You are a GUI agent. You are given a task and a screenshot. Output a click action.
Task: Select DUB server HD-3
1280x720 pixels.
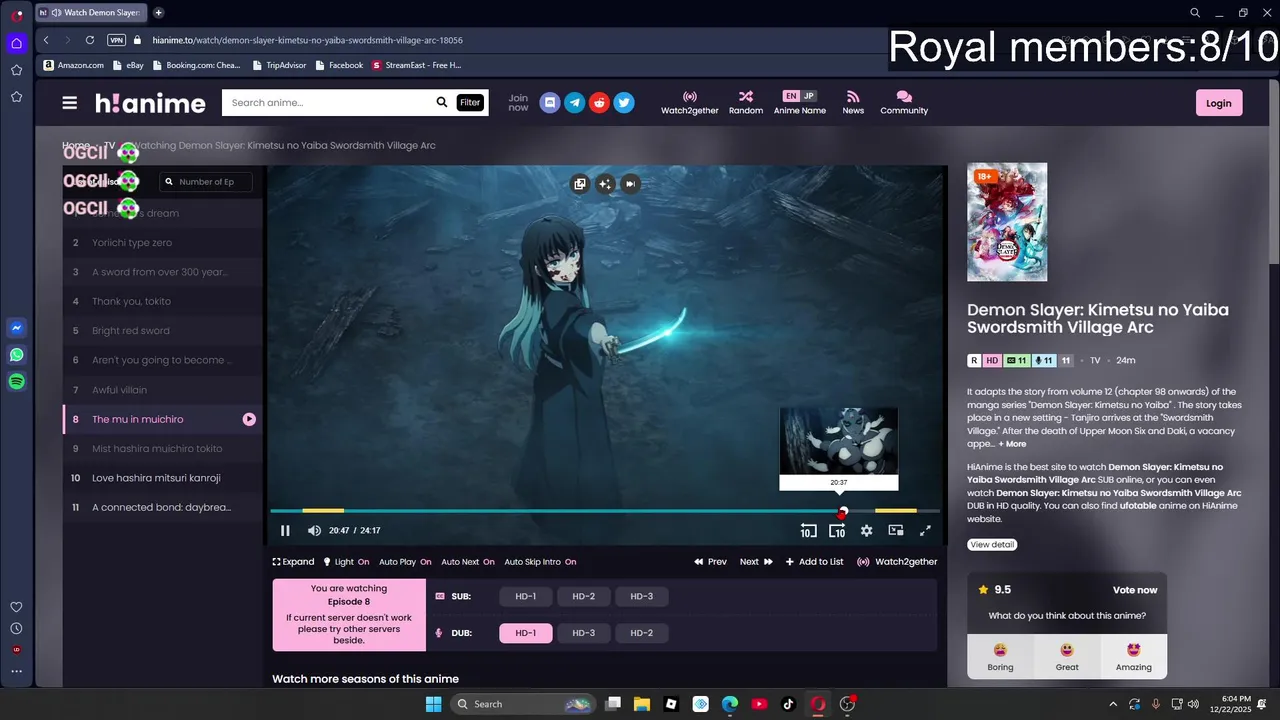pos(584,633)
